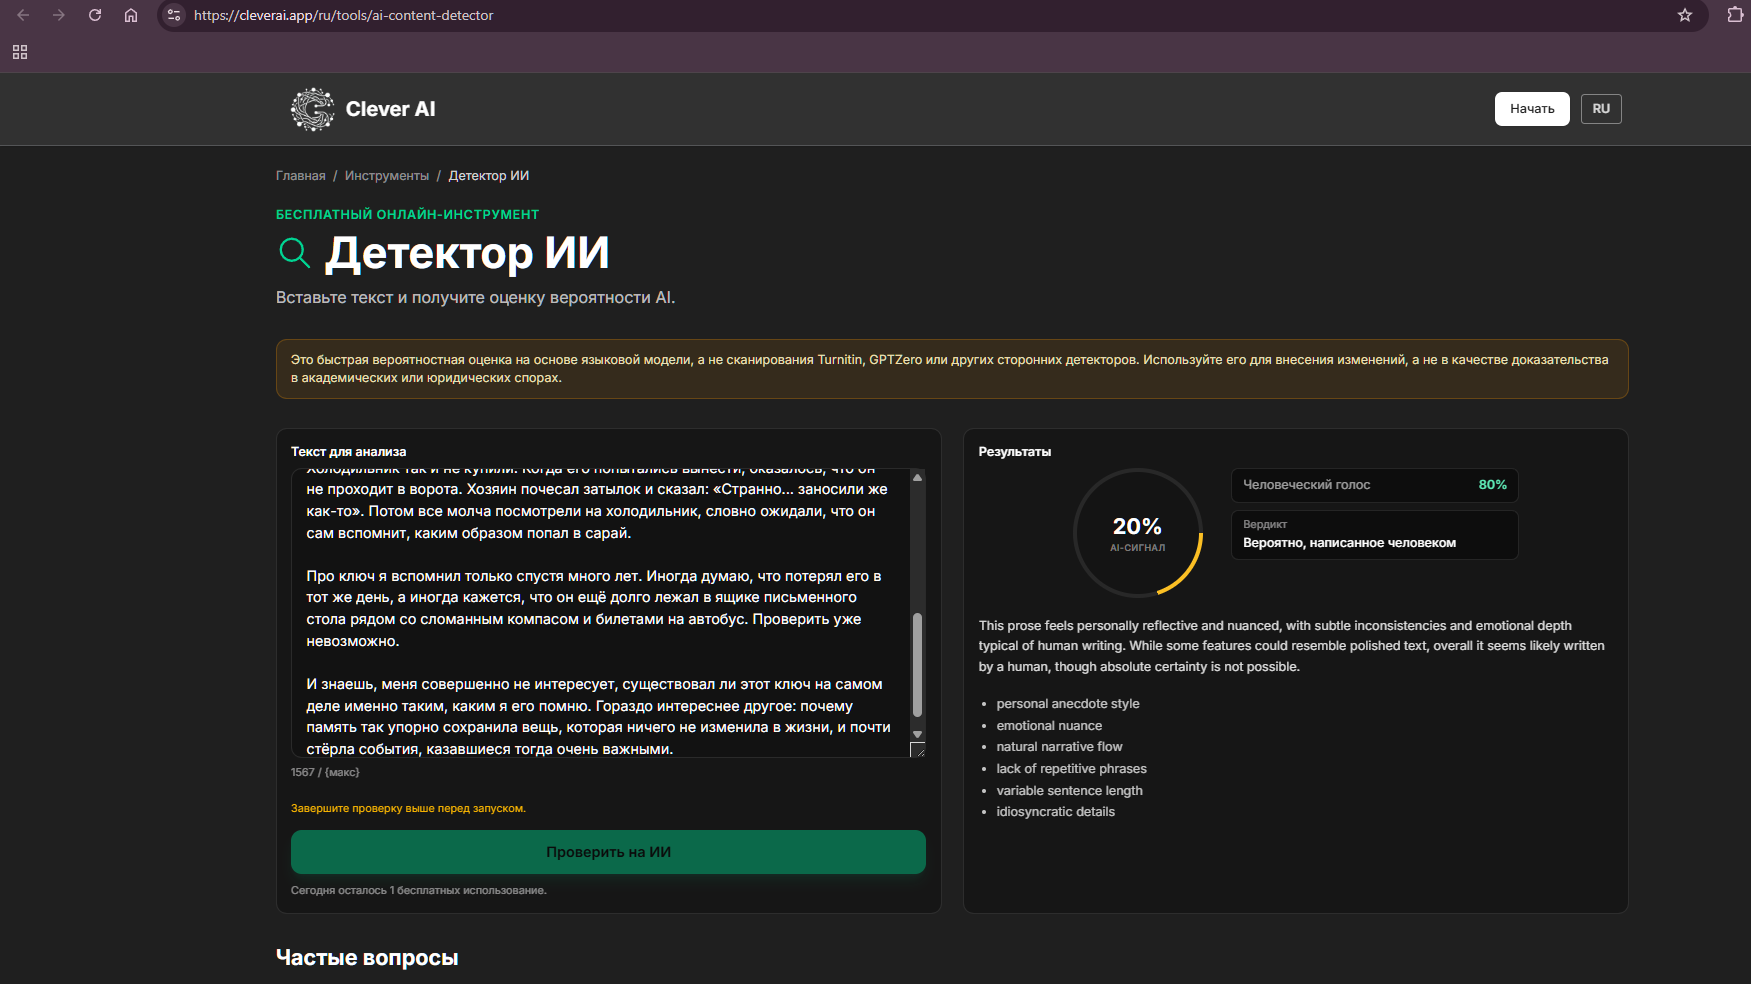The image size is (1751, 984).
Task: Click the address bar URL
Action: [x=343, y=15]
